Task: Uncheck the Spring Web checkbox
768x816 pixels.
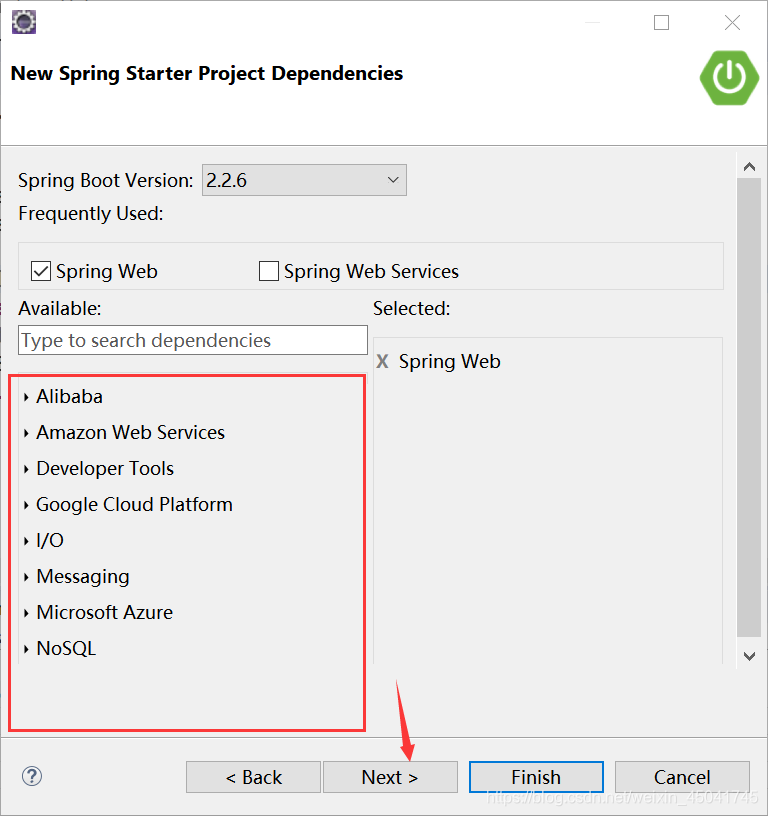Action: (x=41, y=271)
